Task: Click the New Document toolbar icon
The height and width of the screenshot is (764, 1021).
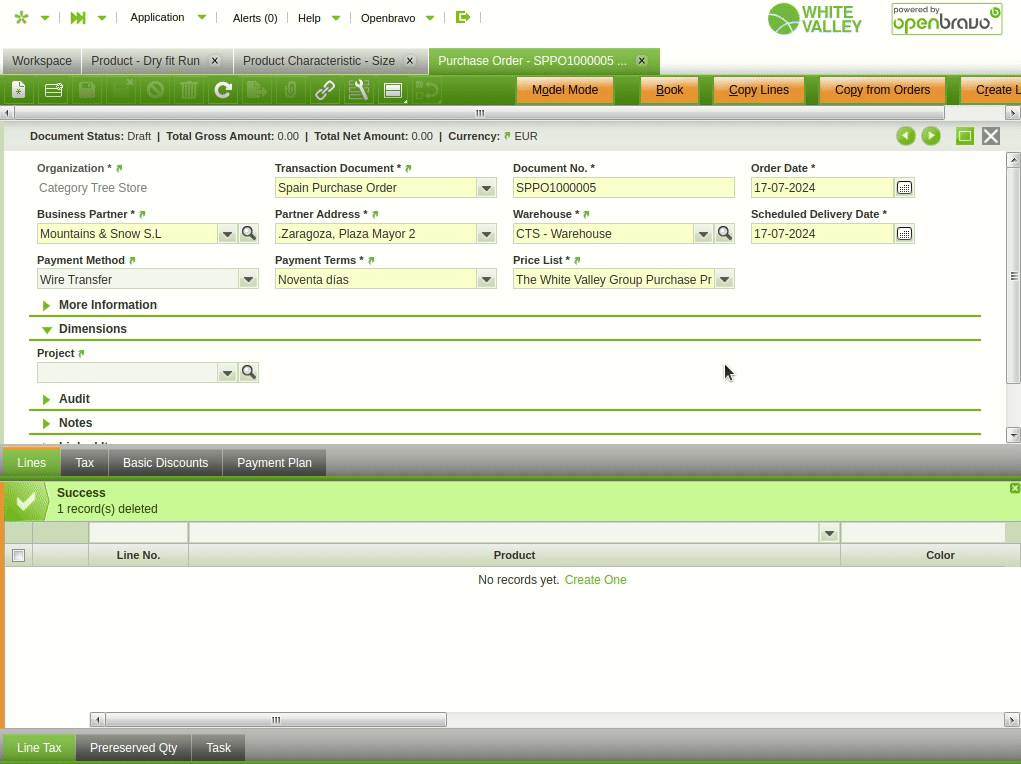Action: (x=18, y=90)
